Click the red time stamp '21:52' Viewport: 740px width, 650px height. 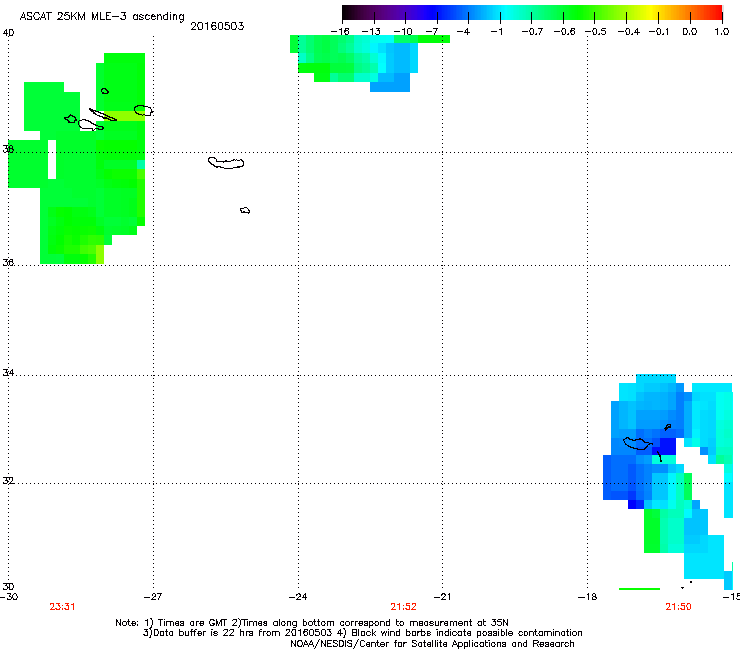tap(404, 607)
